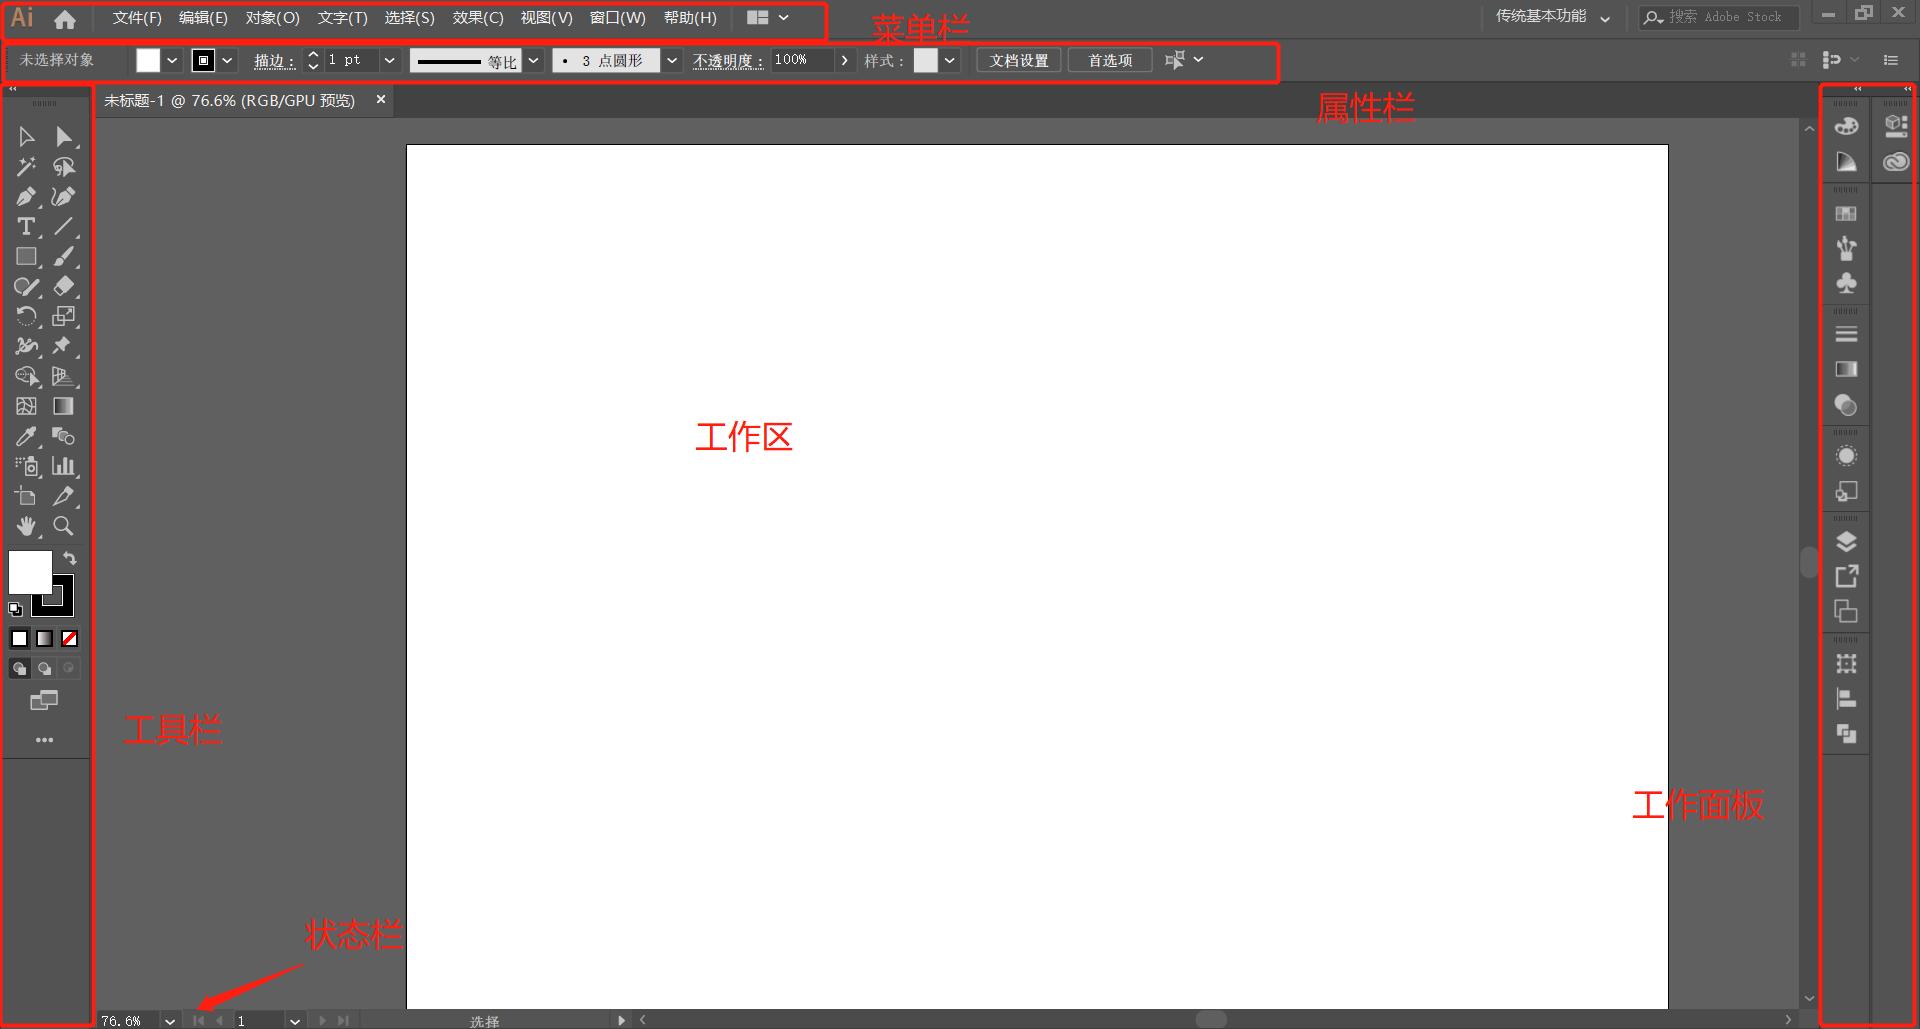Select the Selection tool (black arrow outline)
The width and height of the screenshot is (1920, 1029).
point(27,137)
